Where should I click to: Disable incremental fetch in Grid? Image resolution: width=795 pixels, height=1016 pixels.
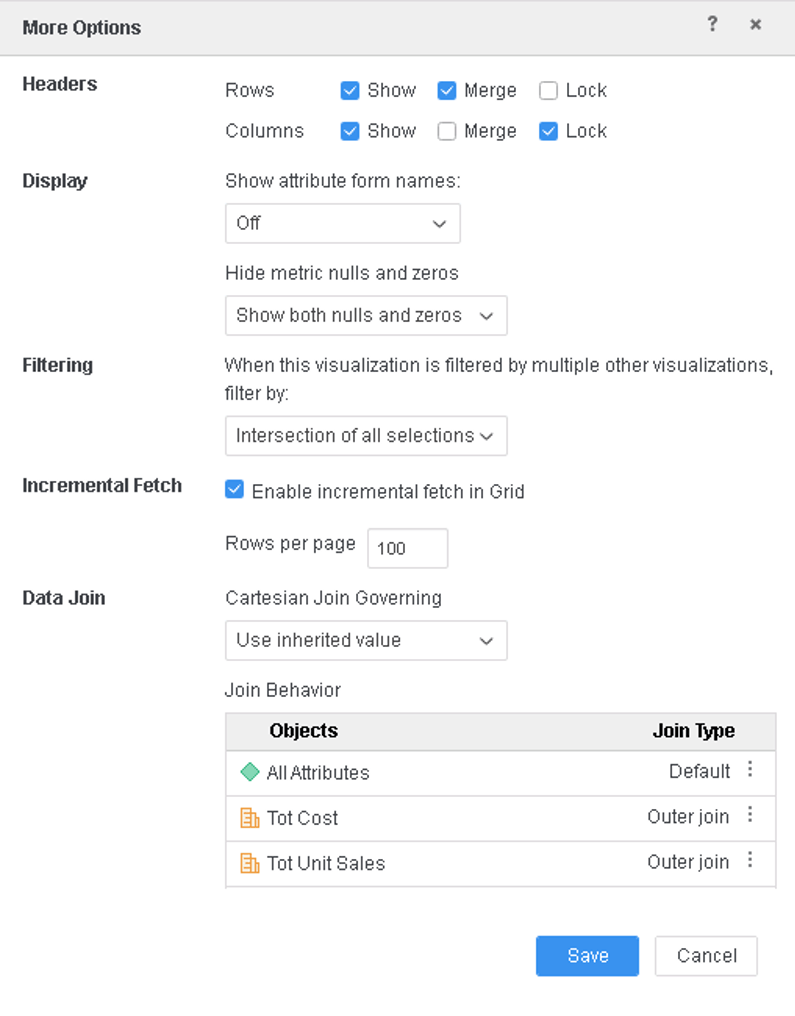click(235, 490)
